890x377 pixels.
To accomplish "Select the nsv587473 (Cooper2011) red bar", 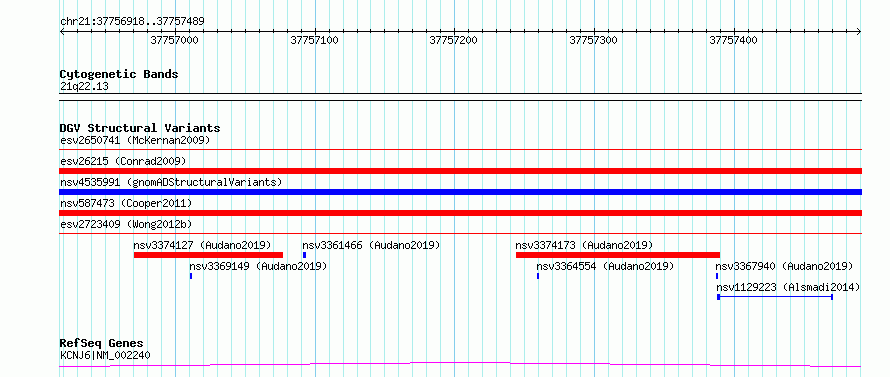I will pyautogui.click(x=460, y=213).
